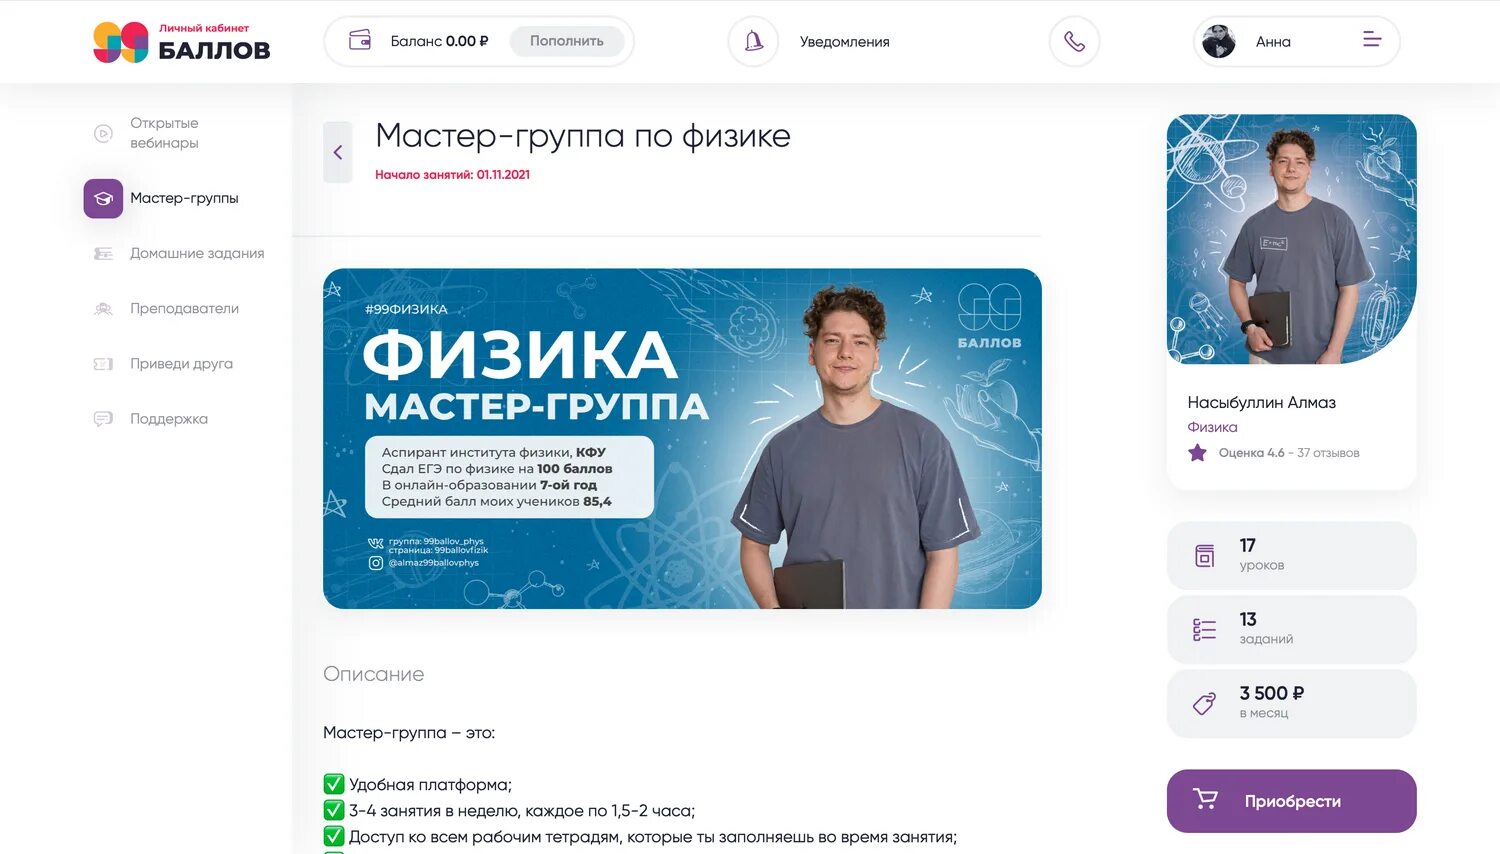1500x854 pixels.
Task: Go back using the left chevron
Action: click(338, 152)
